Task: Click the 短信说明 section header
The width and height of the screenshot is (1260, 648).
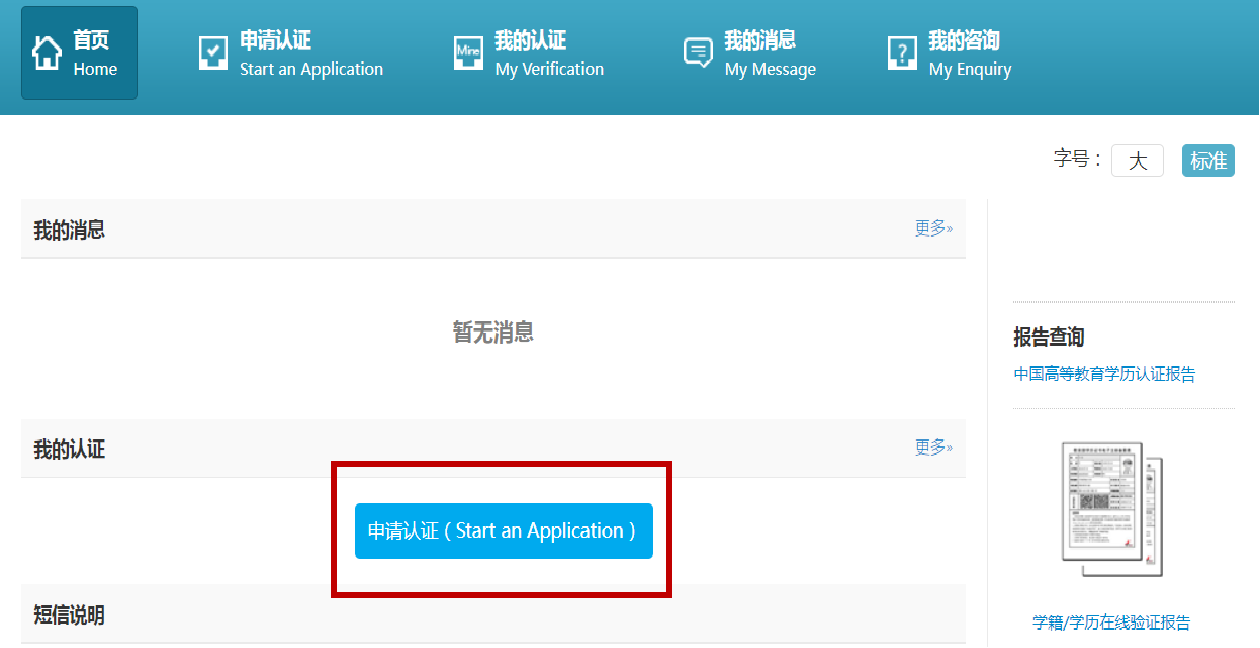Action: point(69,615)
